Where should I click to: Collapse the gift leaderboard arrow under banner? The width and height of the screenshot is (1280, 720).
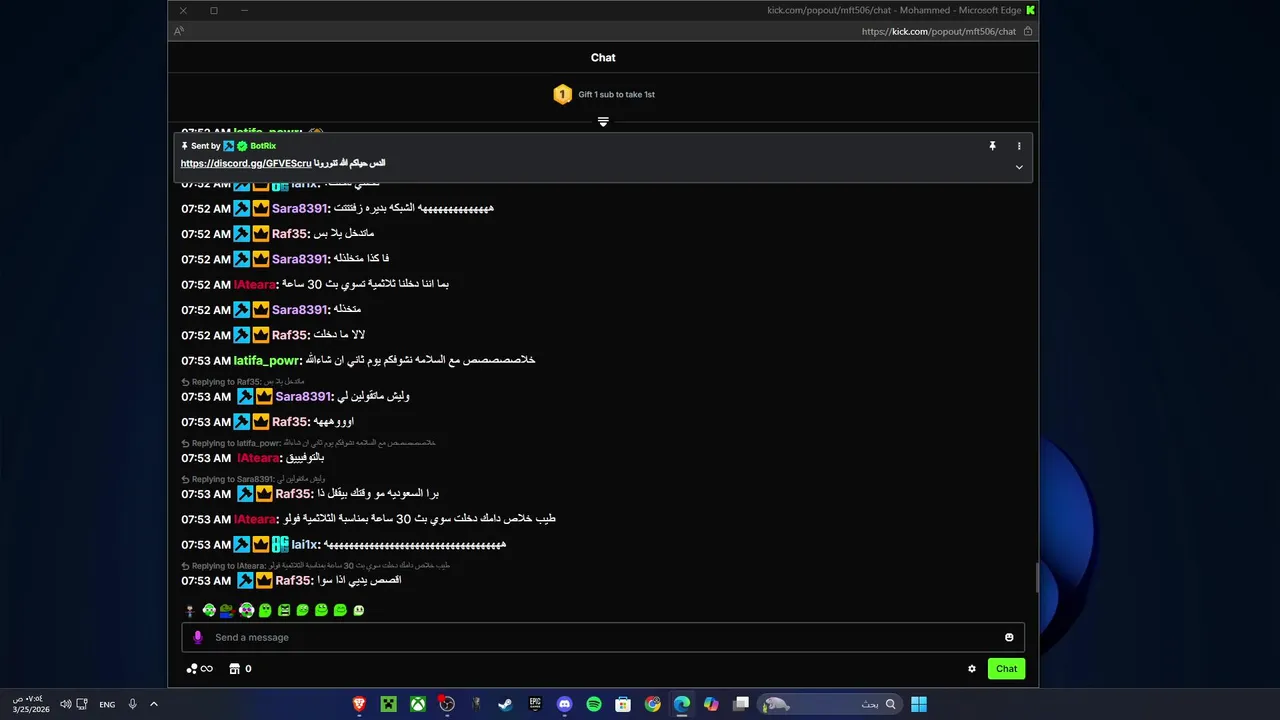603,121
